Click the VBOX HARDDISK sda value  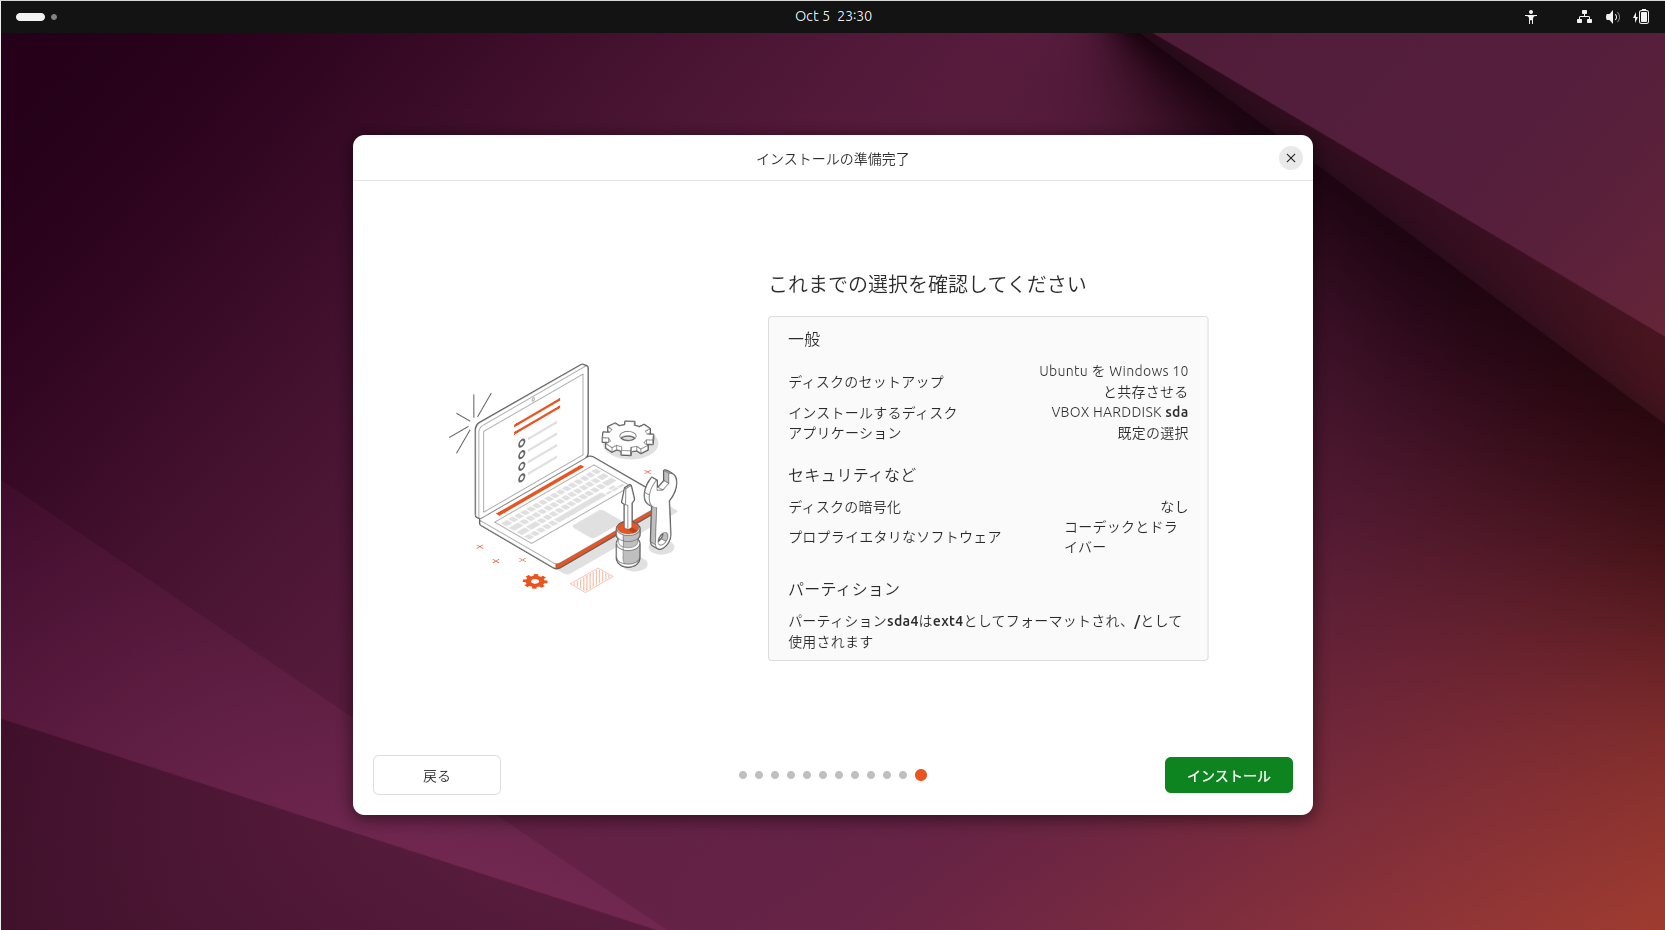tap(1119, 412)
